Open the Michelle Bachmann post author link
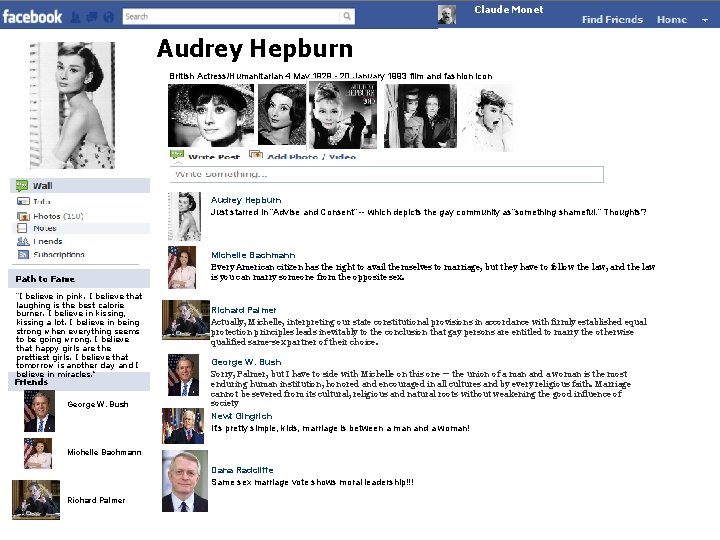Screen dimensions: 720x540 click(x=253, y=255)
